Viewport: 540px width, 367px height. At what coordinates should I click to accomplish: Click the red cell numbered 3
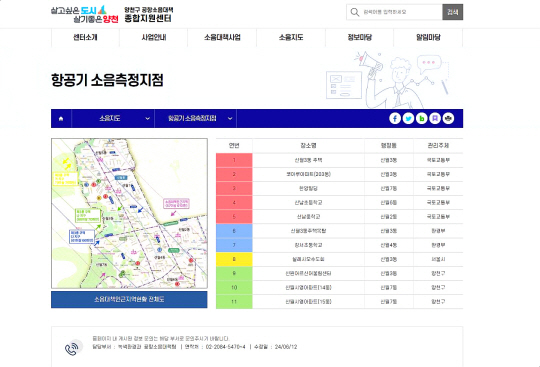click(234, 188)
